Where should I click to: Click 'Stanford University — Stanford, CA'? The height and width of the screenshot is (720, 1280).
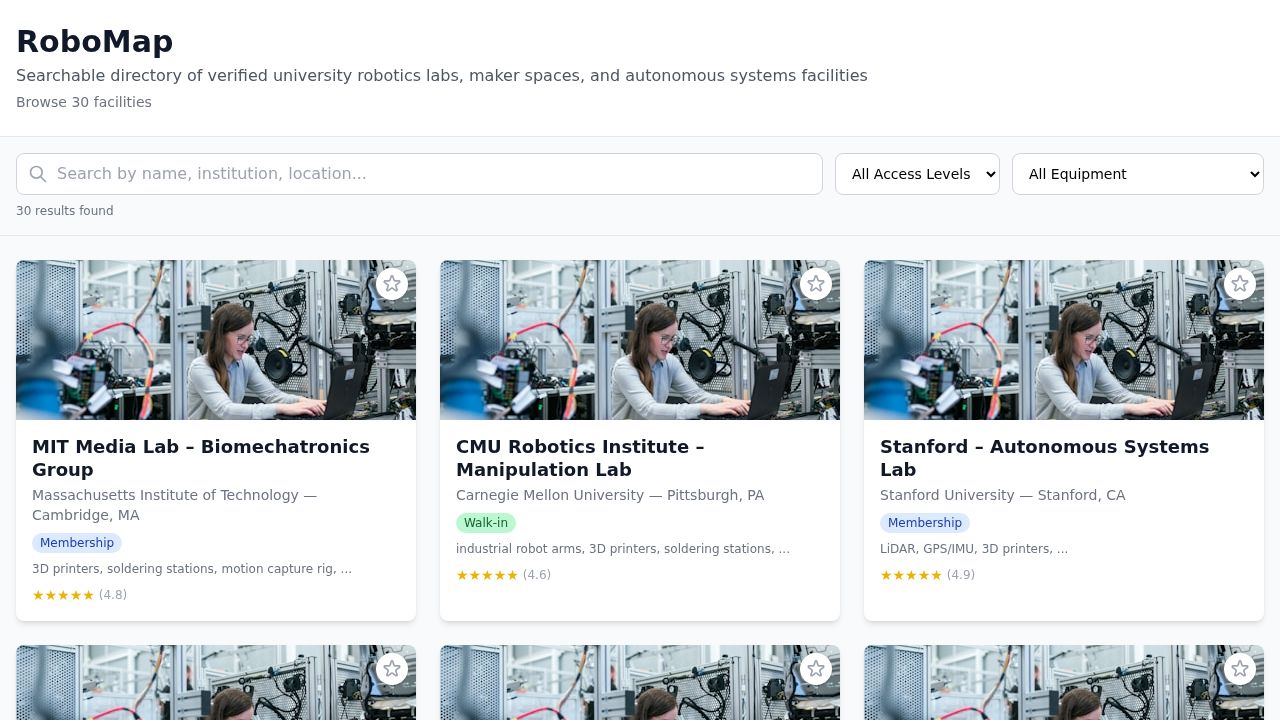point(1003,495)
